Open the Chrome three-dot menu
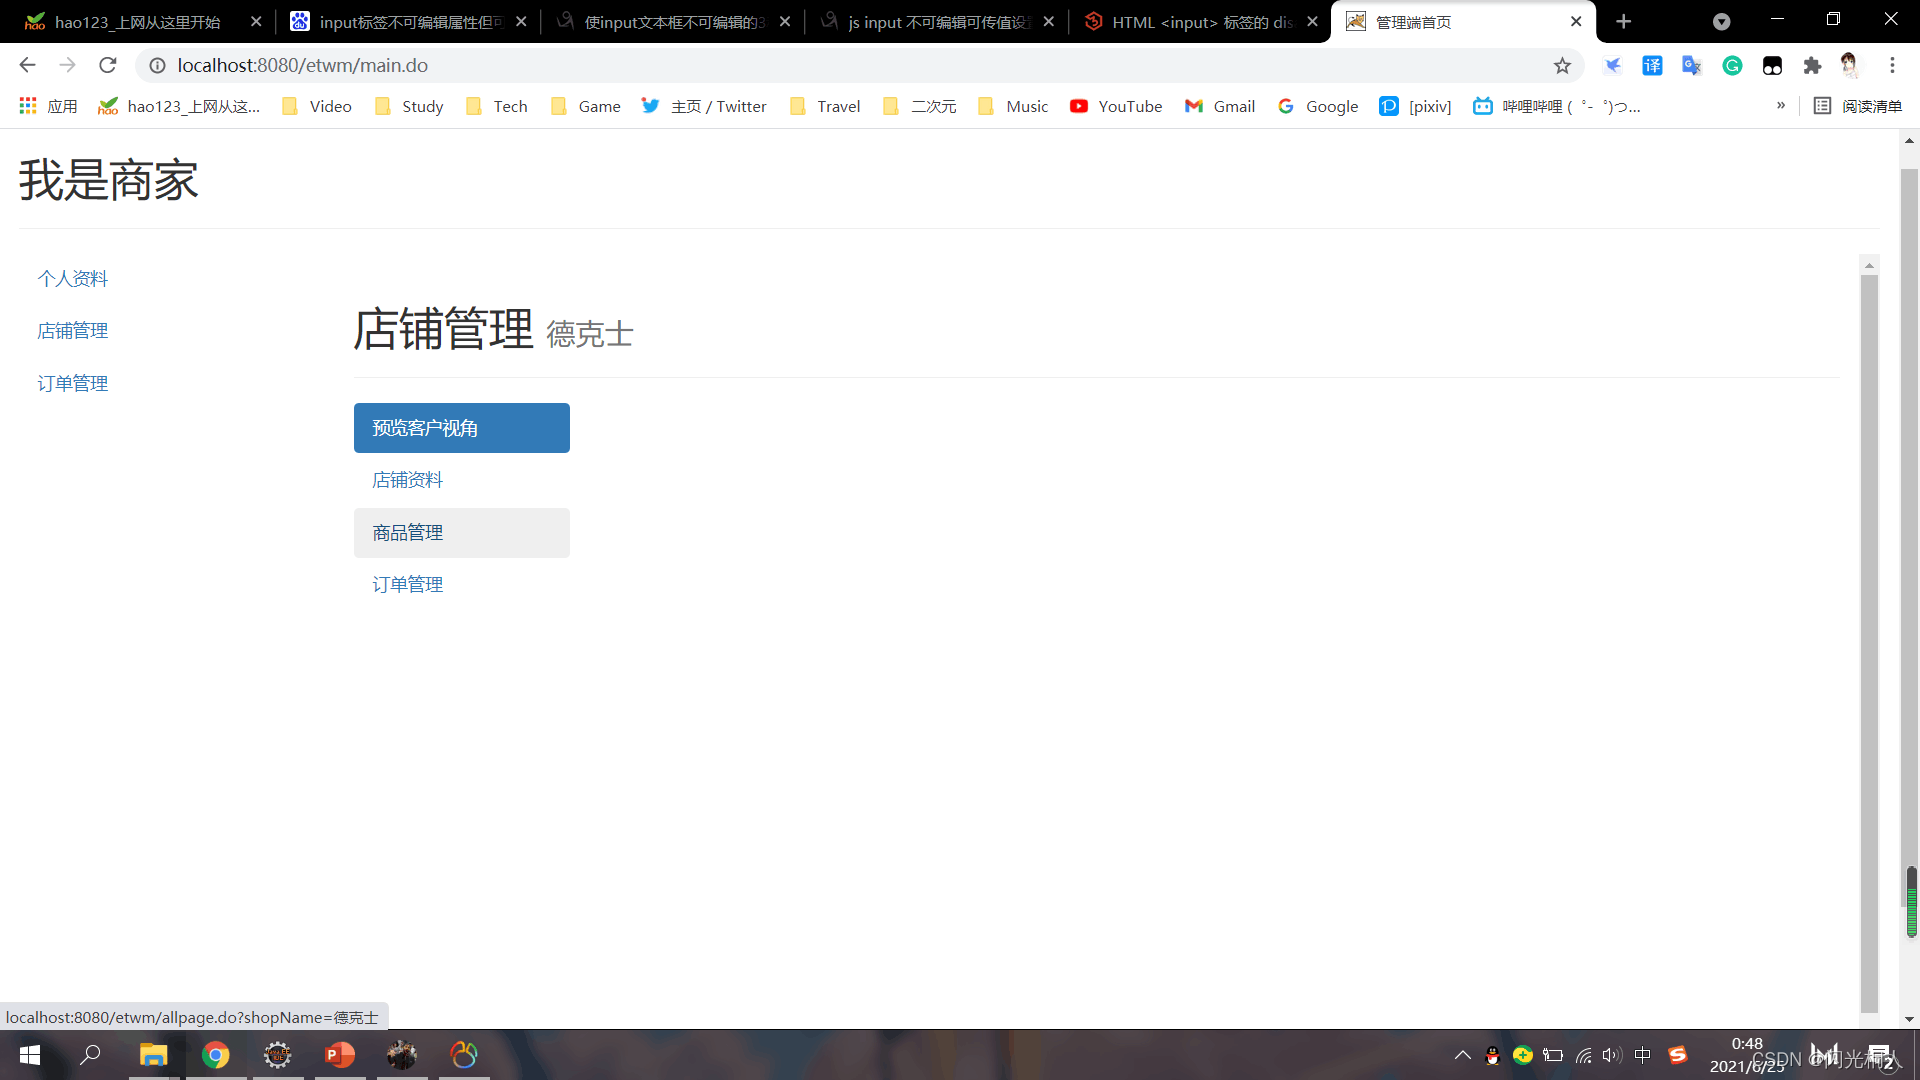The height and width of the screenshot is (1080, 1920). click(1892, 65)
